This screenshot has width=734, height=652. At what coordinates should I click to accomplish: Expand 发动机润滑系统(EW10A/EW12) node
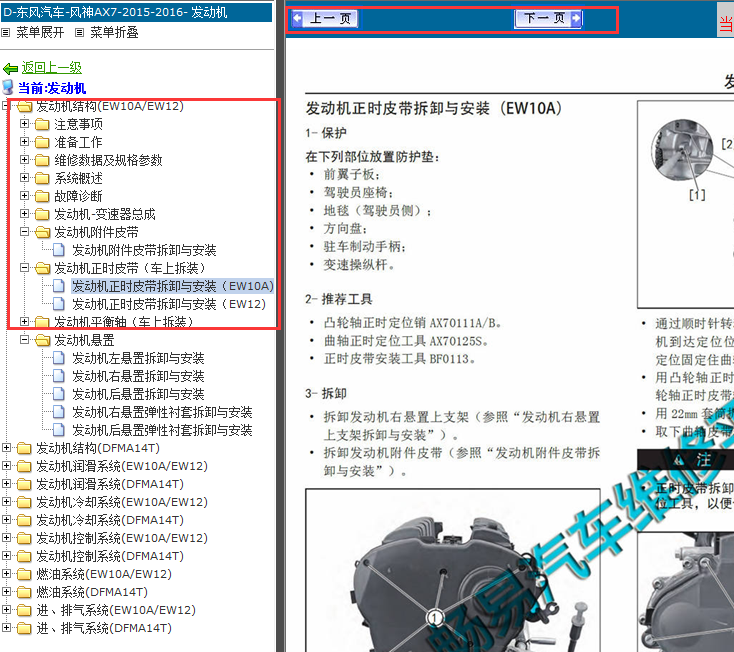pos(7,465)
